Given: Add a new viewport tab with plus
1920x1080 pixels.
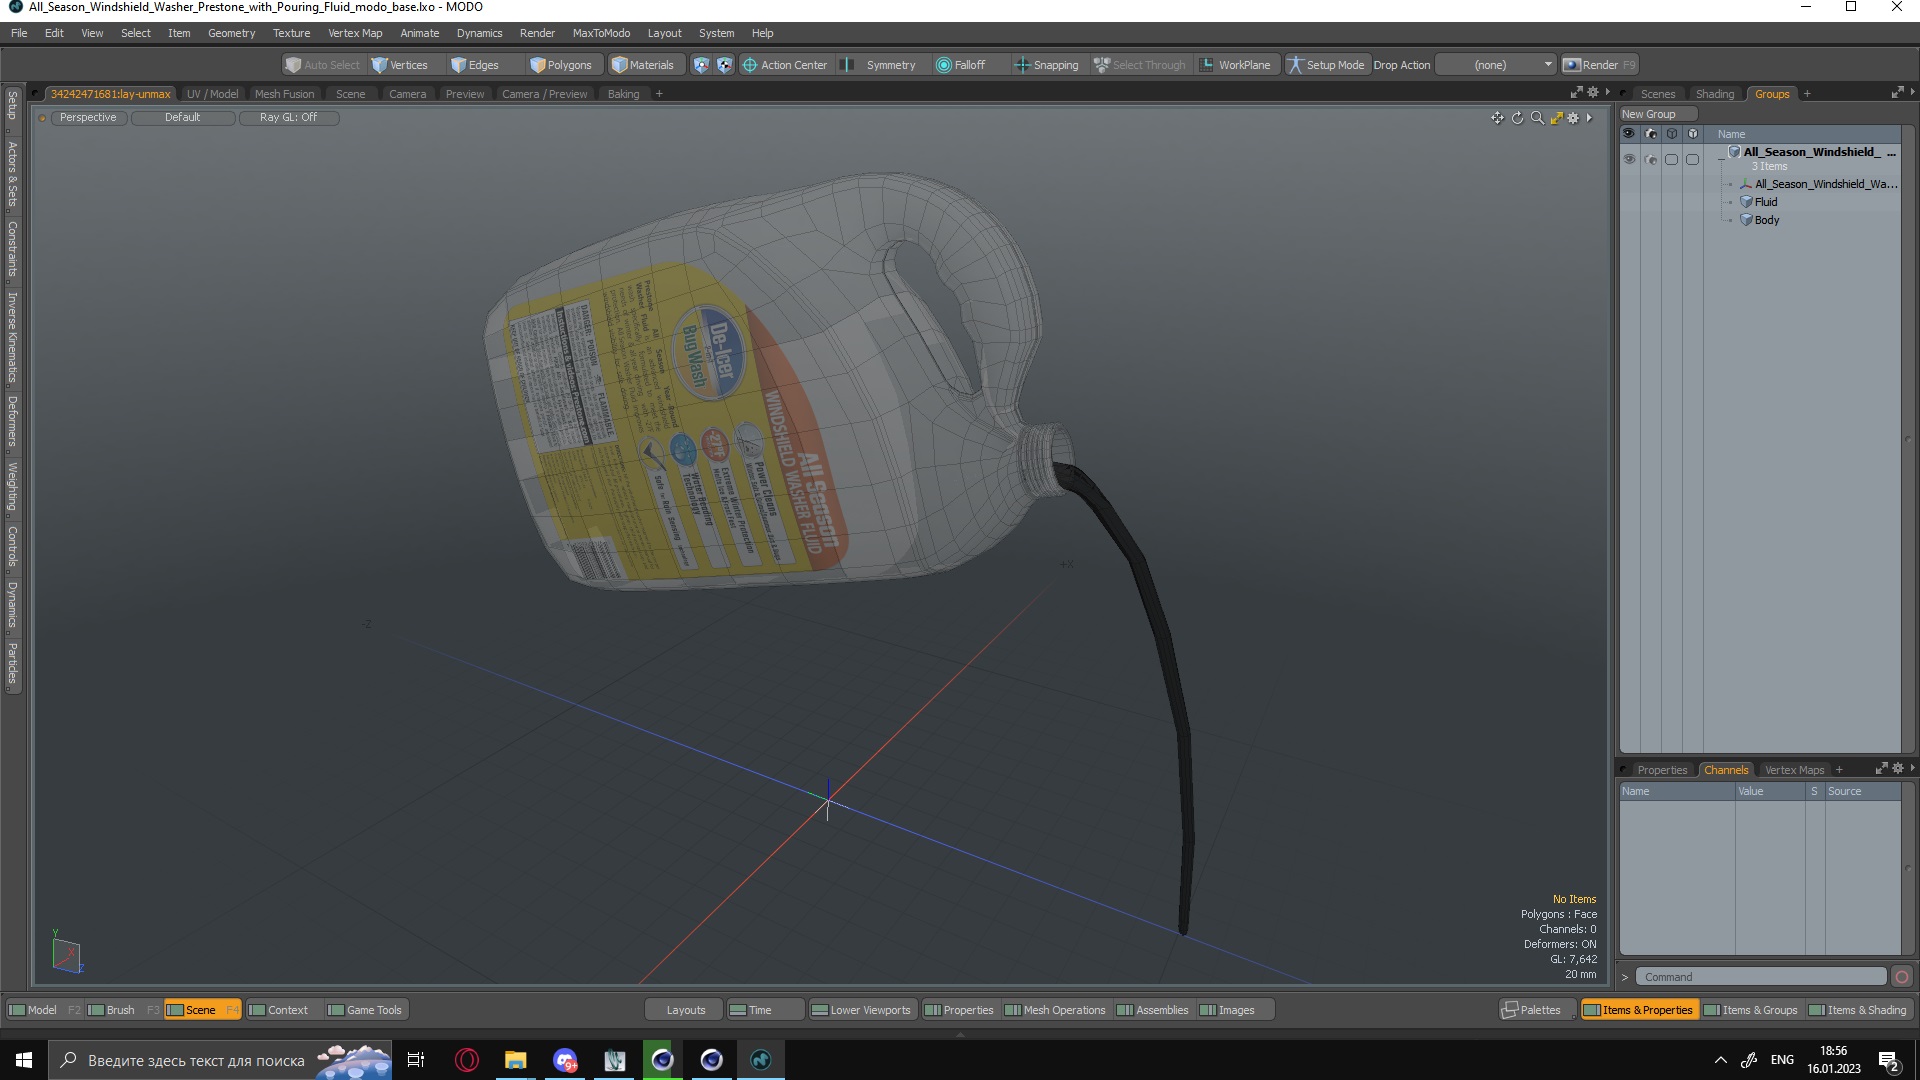Looking at the screenshot, I should pos(659,94).
